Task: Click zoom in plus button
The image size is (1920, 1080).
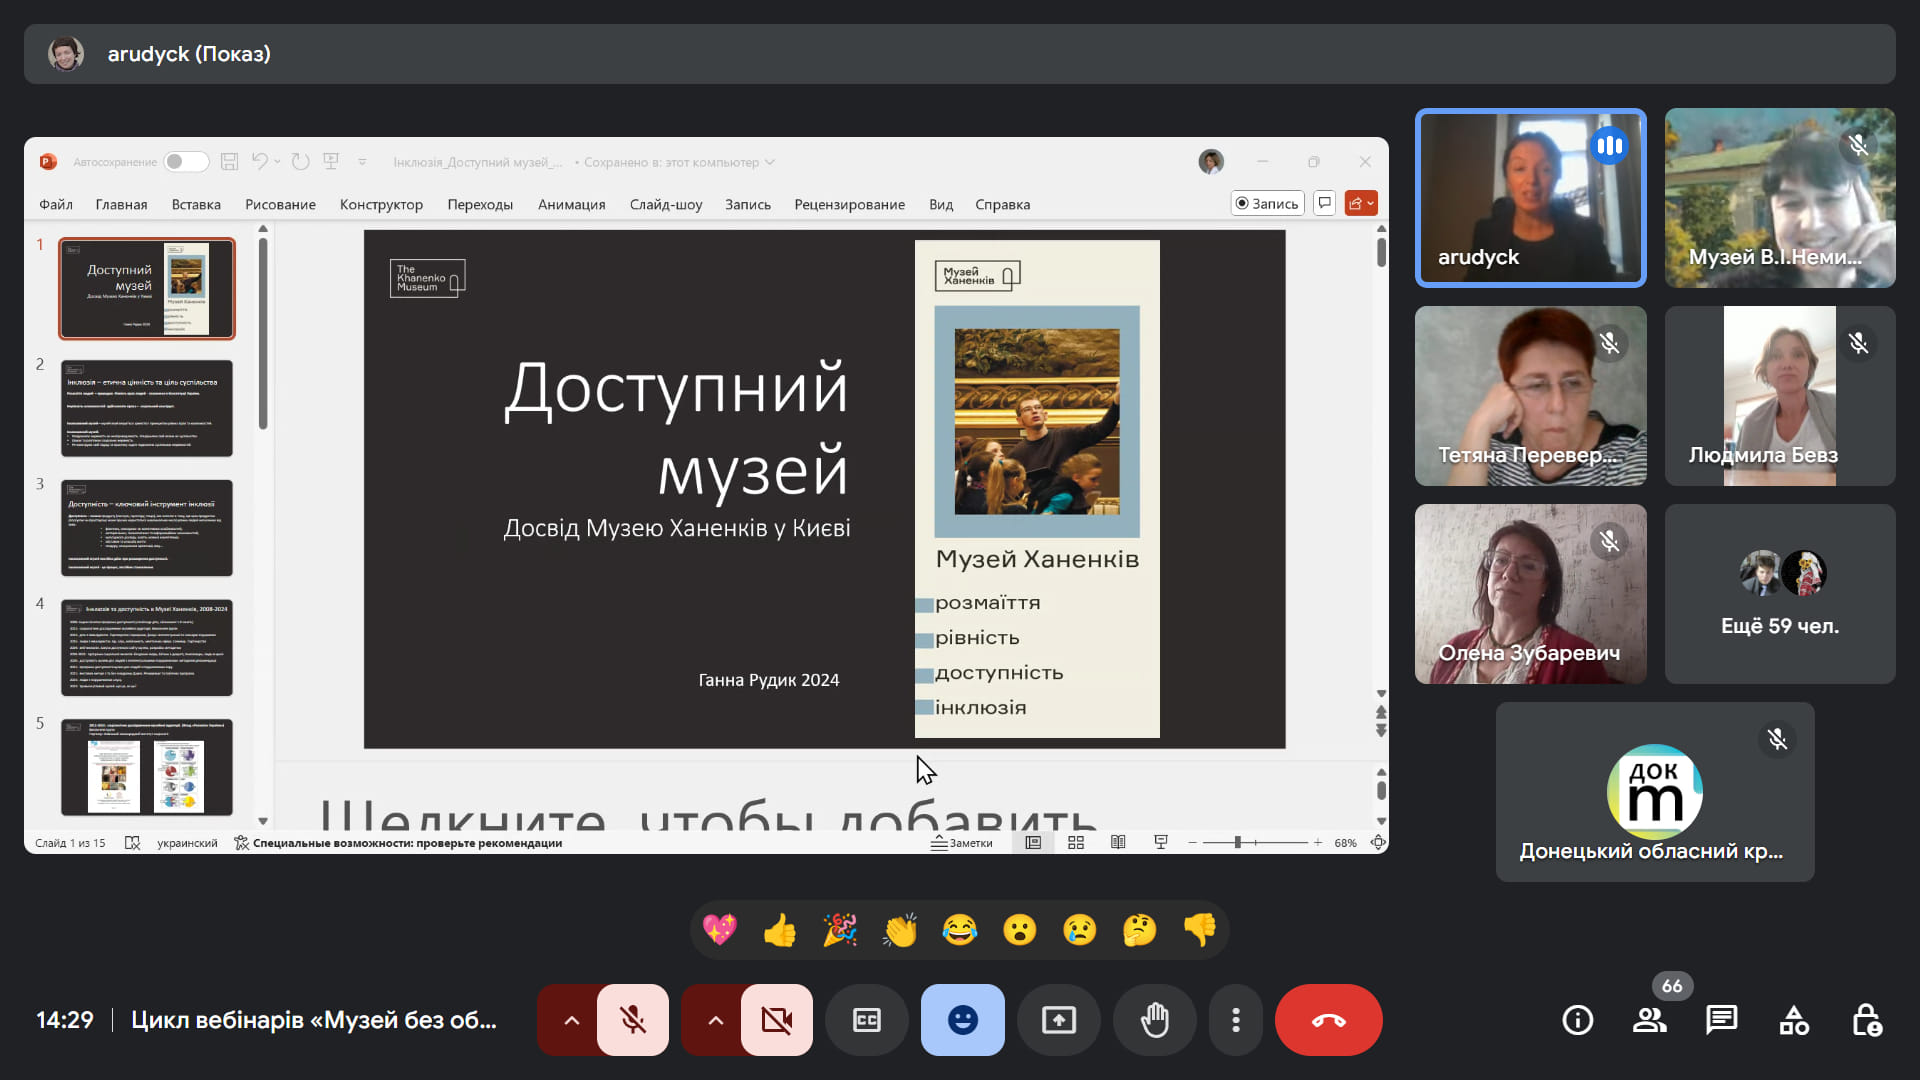Action: pos(1318,843)
